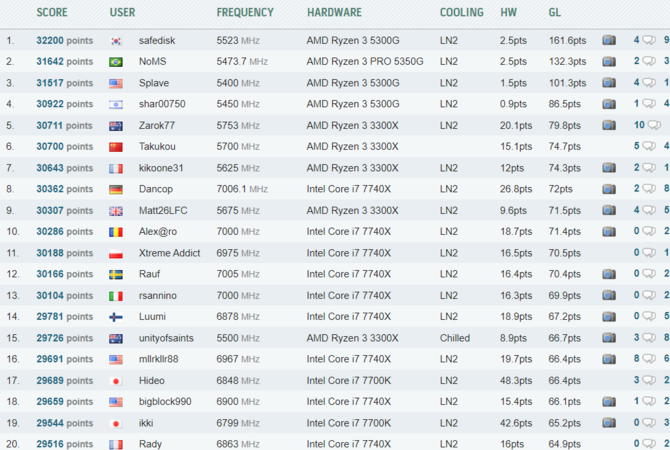Select the Germany flag next to Dancop
This screenshot has height=450, width=670.
coord(116,190)
